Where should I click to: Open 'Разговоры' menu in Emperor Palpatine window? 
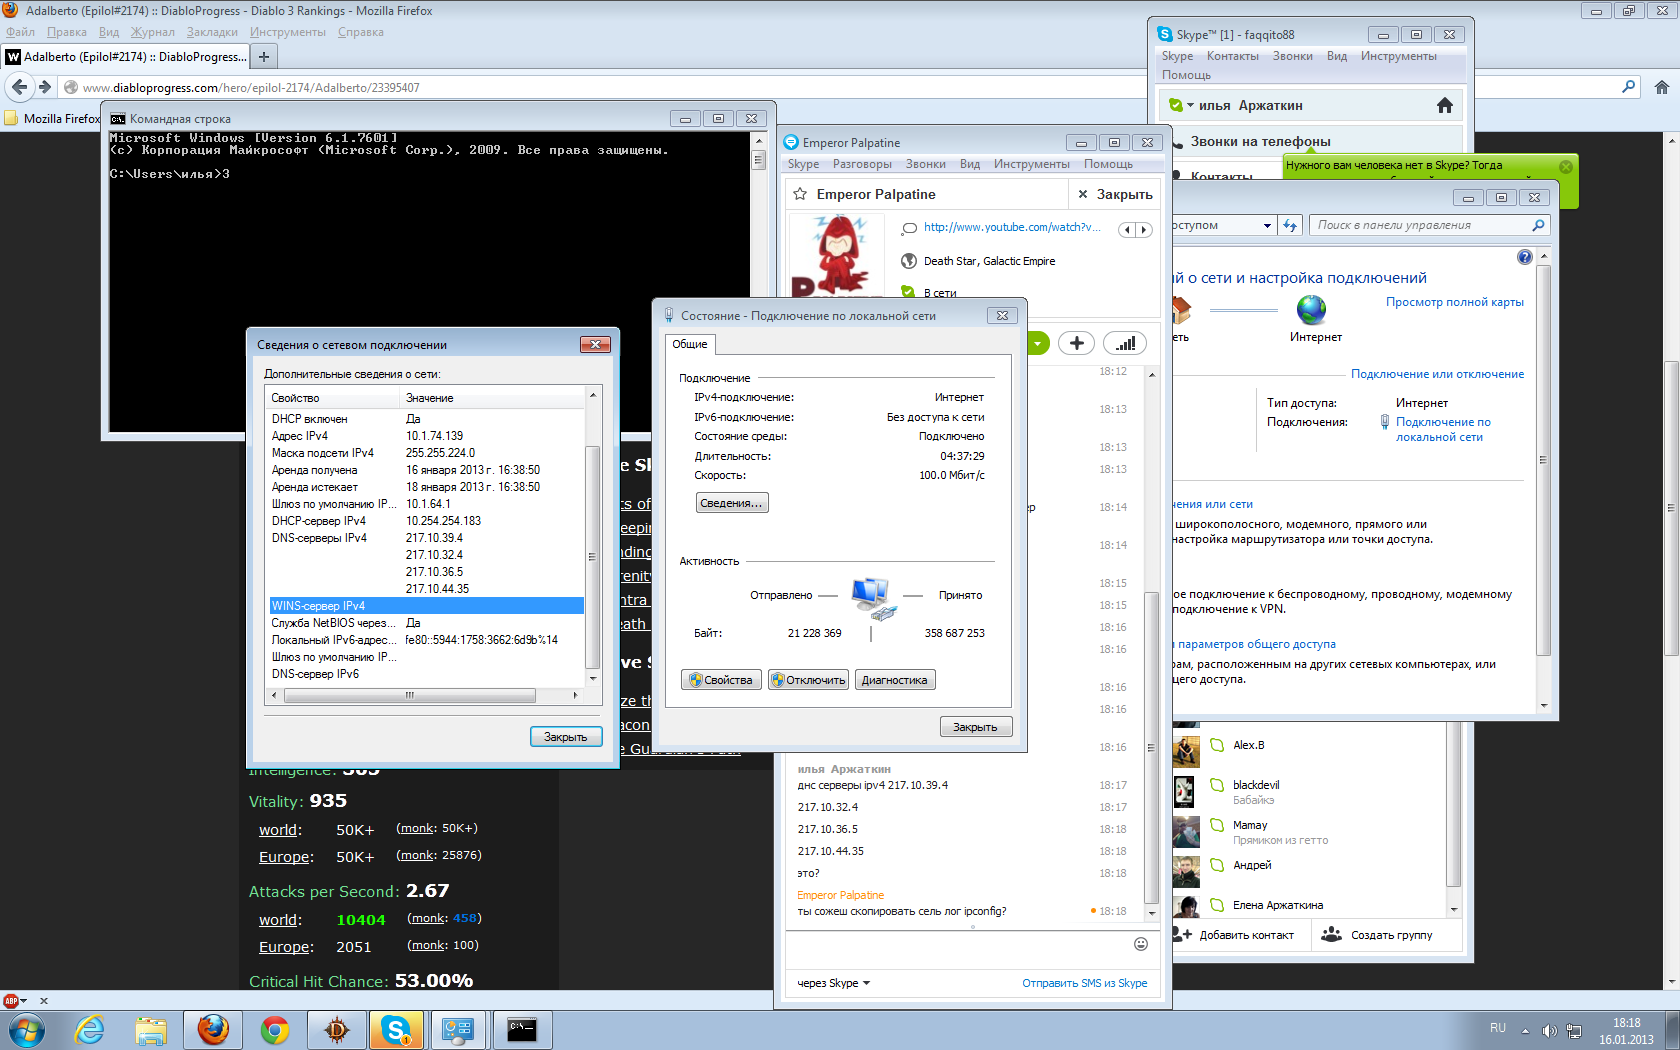click(x=862, y=164)
